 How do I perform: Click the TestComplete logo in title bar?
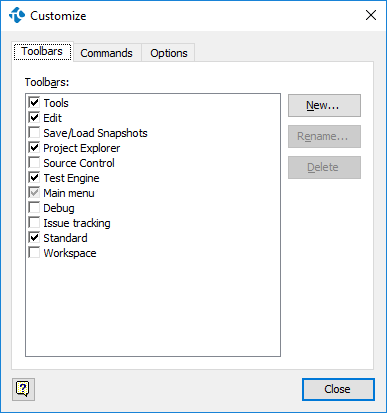17,15
